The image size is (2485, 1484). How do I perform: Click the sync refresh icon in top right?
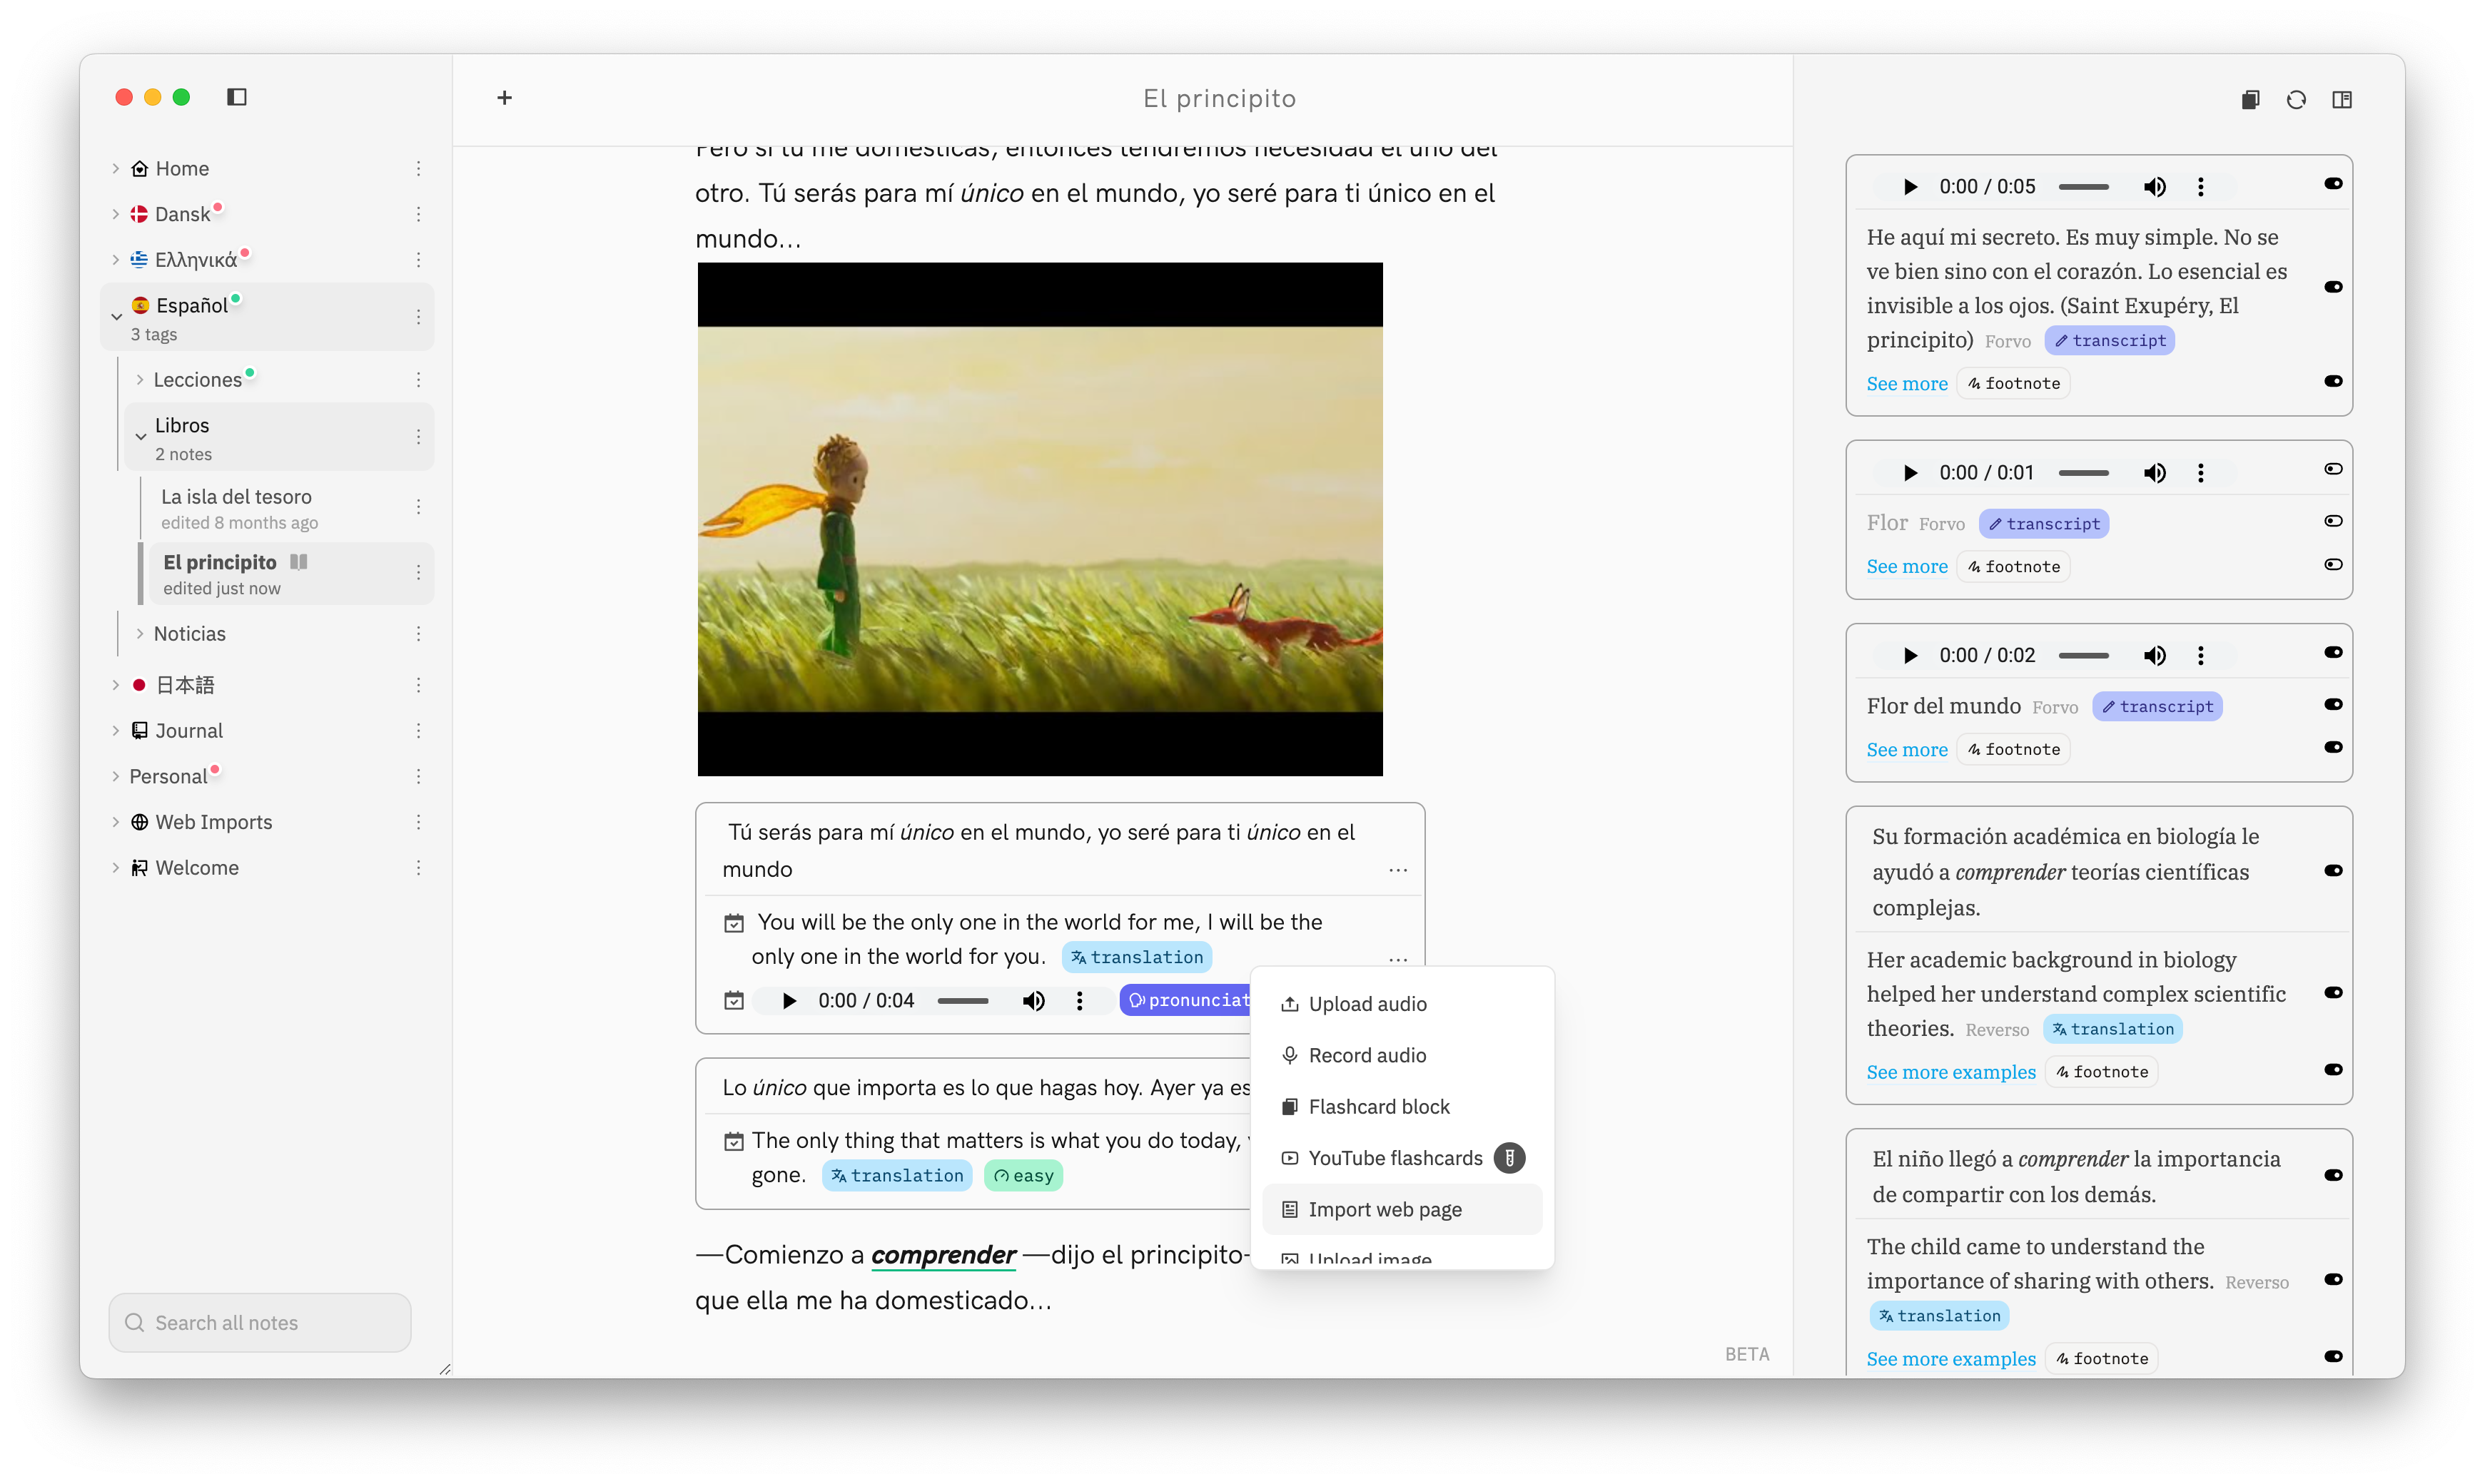click(x=2296, y=99)
